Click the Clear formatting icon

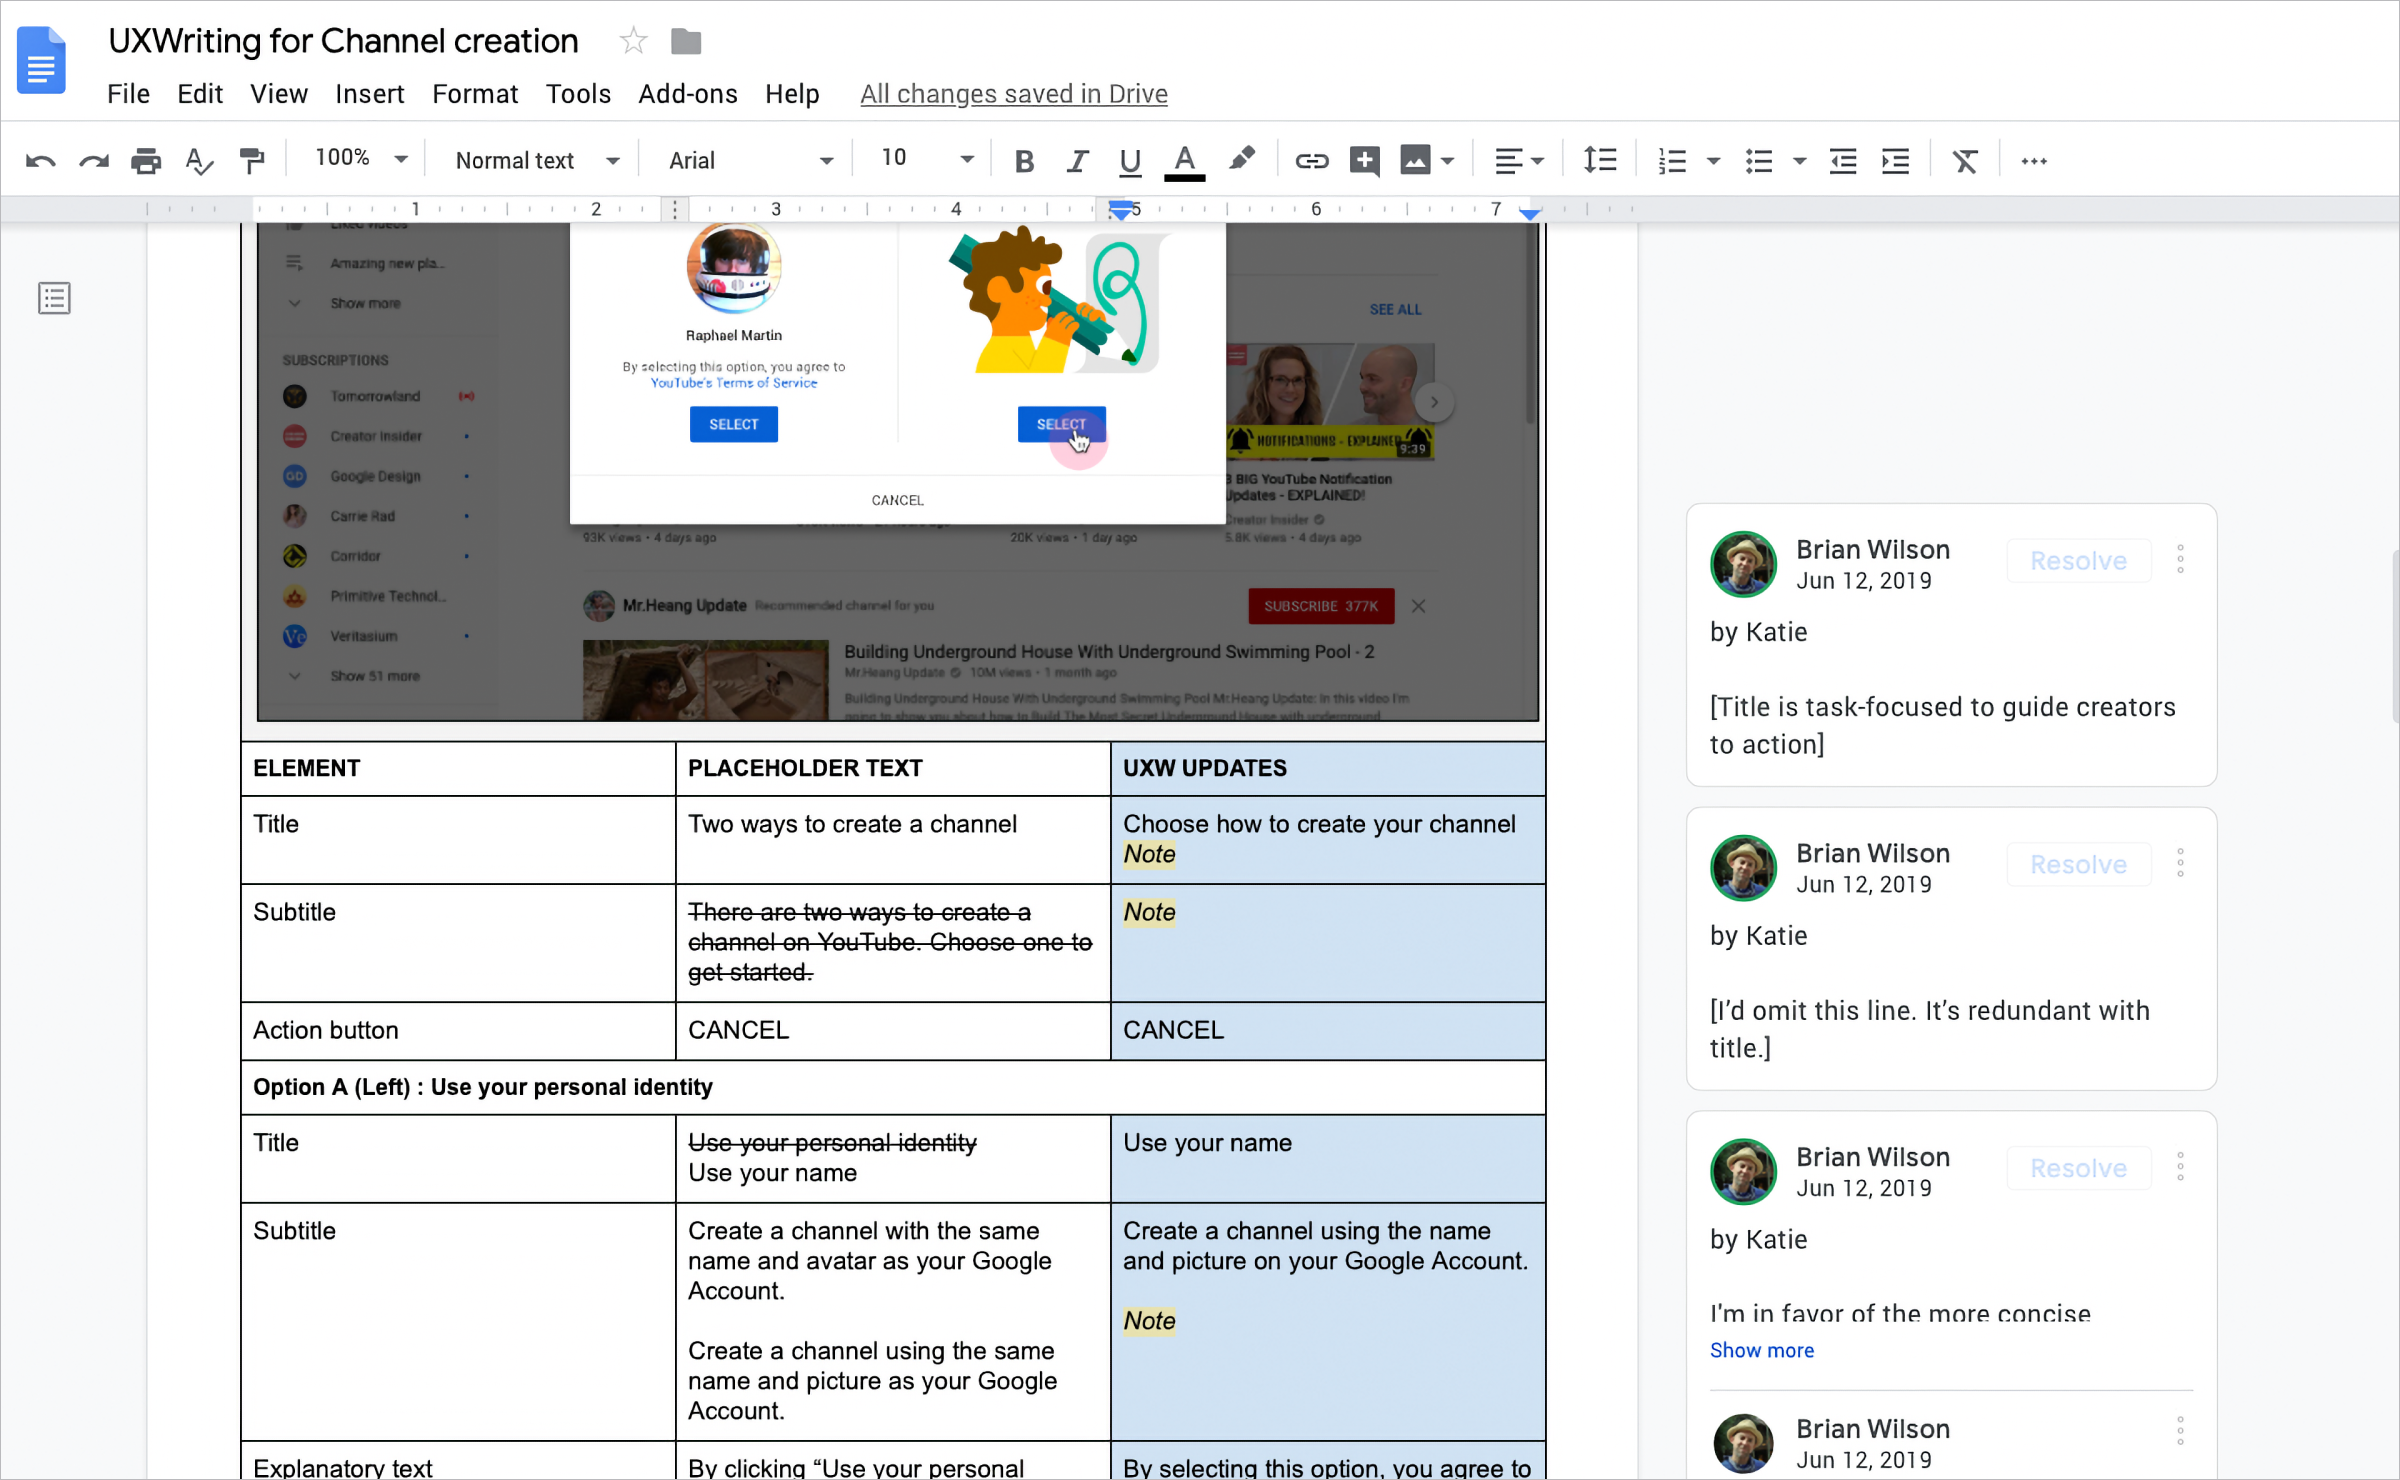1965,161
